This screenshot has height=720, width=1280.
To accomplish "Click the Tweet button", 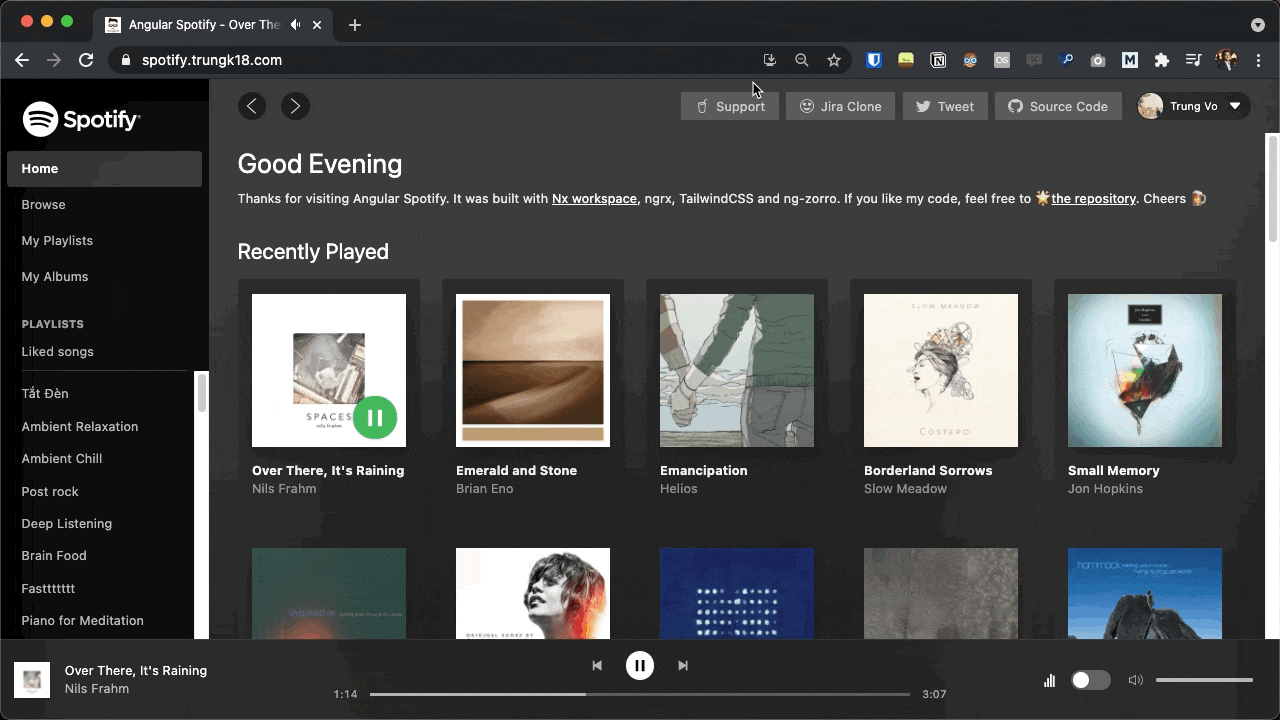I will (x=945, y=106).
